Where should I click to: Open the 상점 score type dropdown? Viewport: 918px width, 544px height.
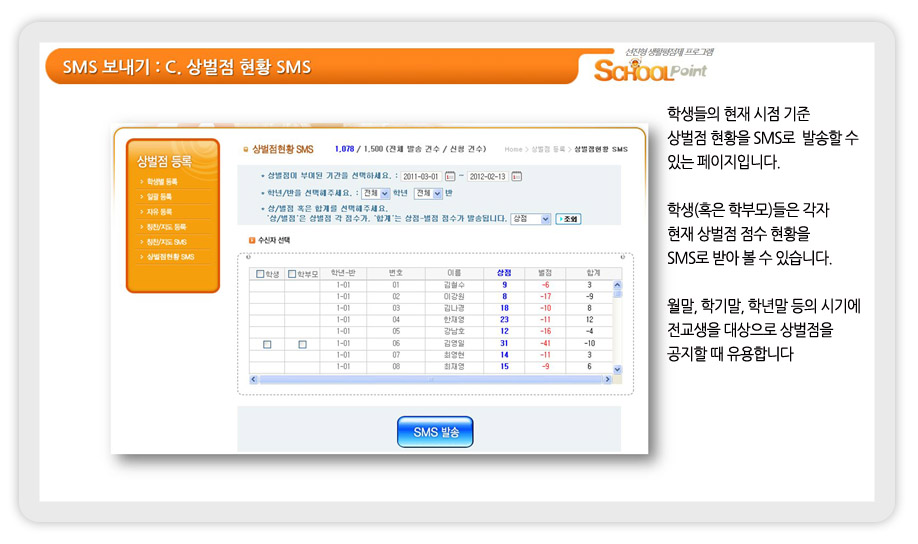tap(545, 218)
